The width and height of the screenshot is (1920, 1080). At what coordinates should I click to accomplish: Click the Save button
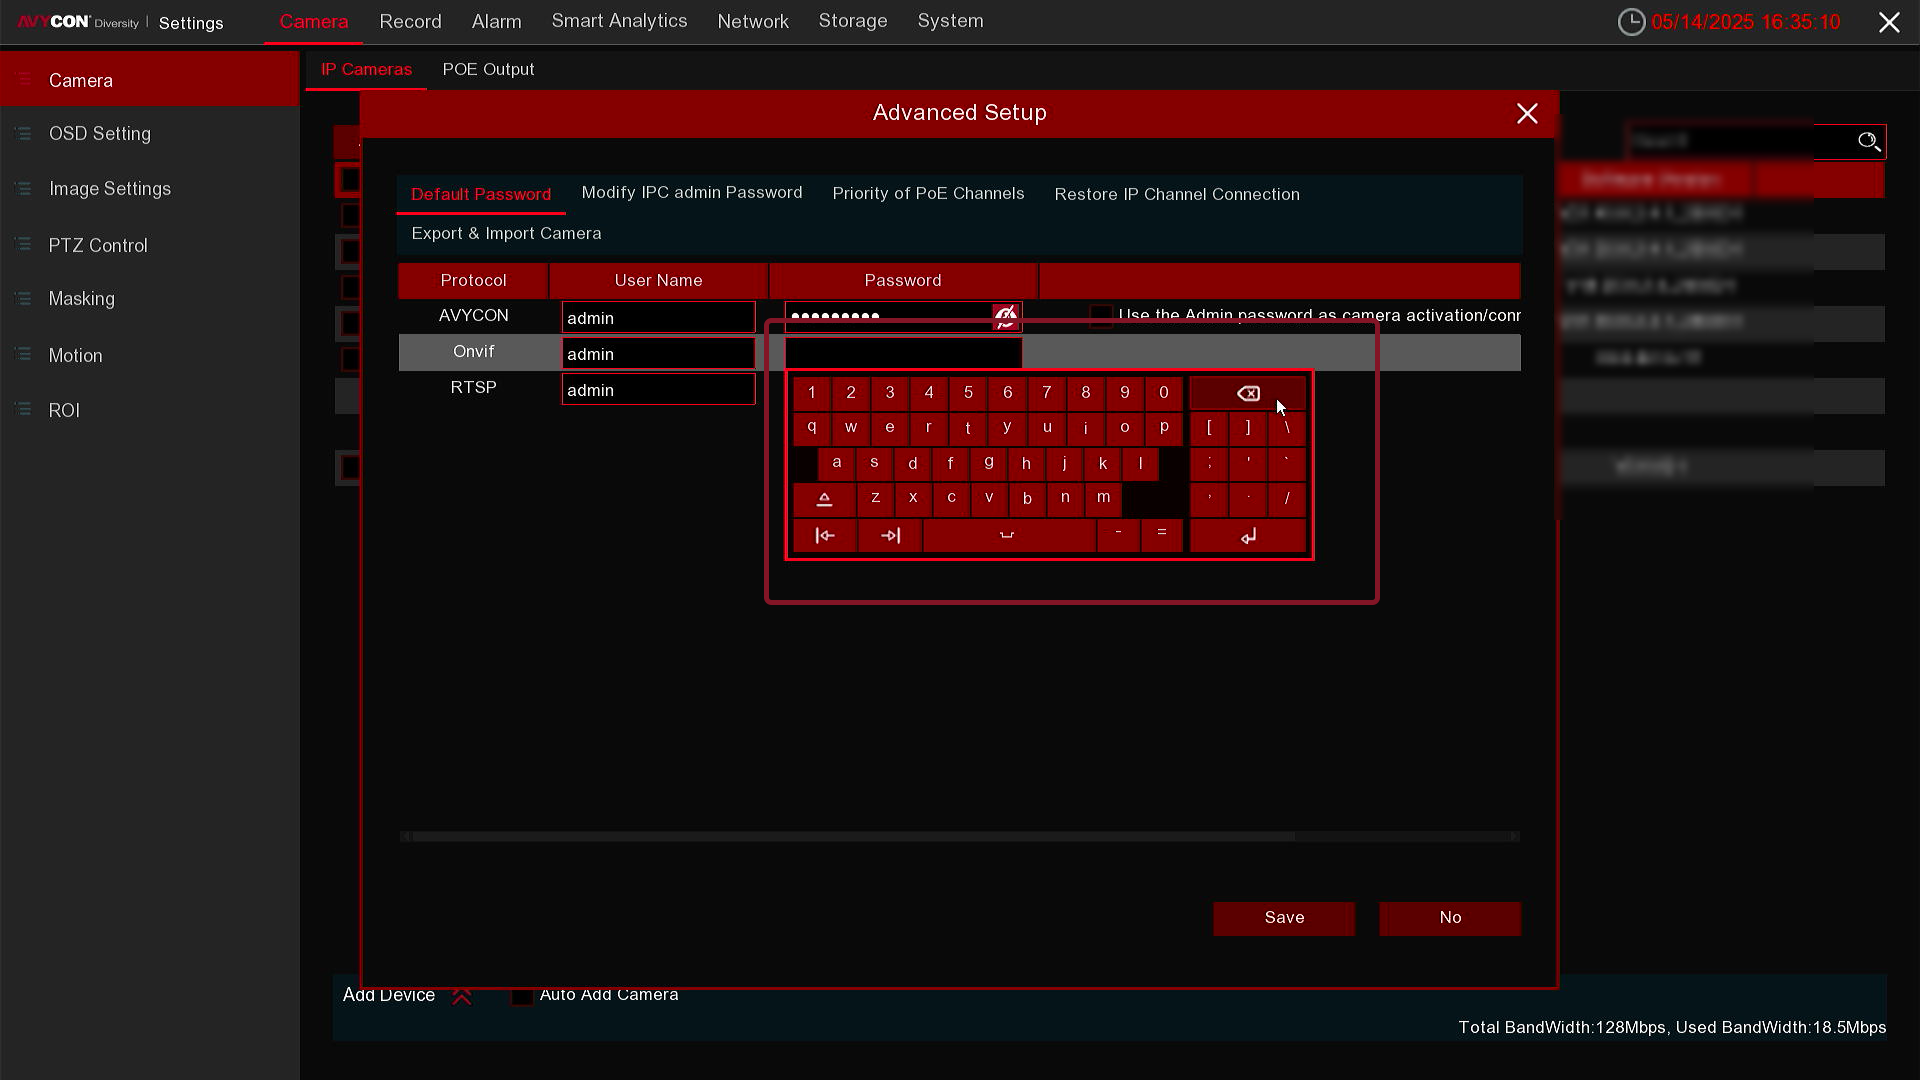tap(1283, 918)
